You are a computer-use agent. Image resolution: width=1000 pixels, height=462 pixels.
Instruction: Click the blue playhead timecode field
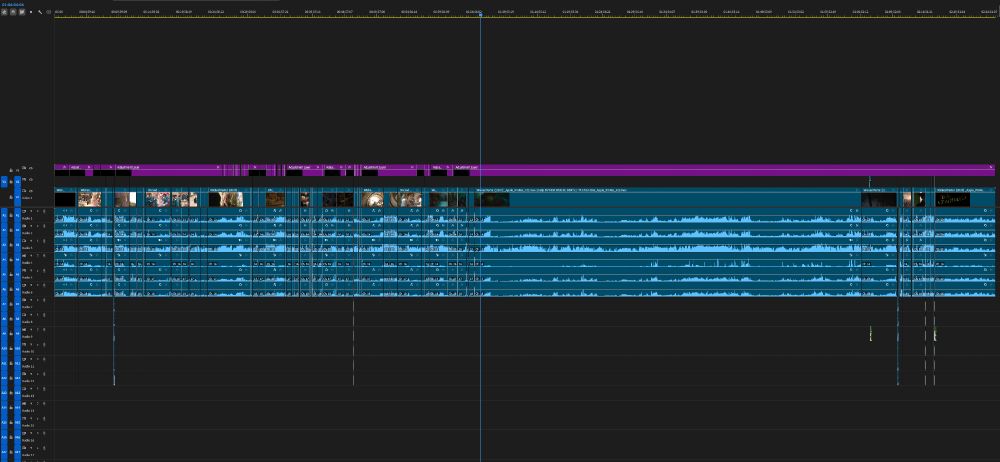(12, 4)
